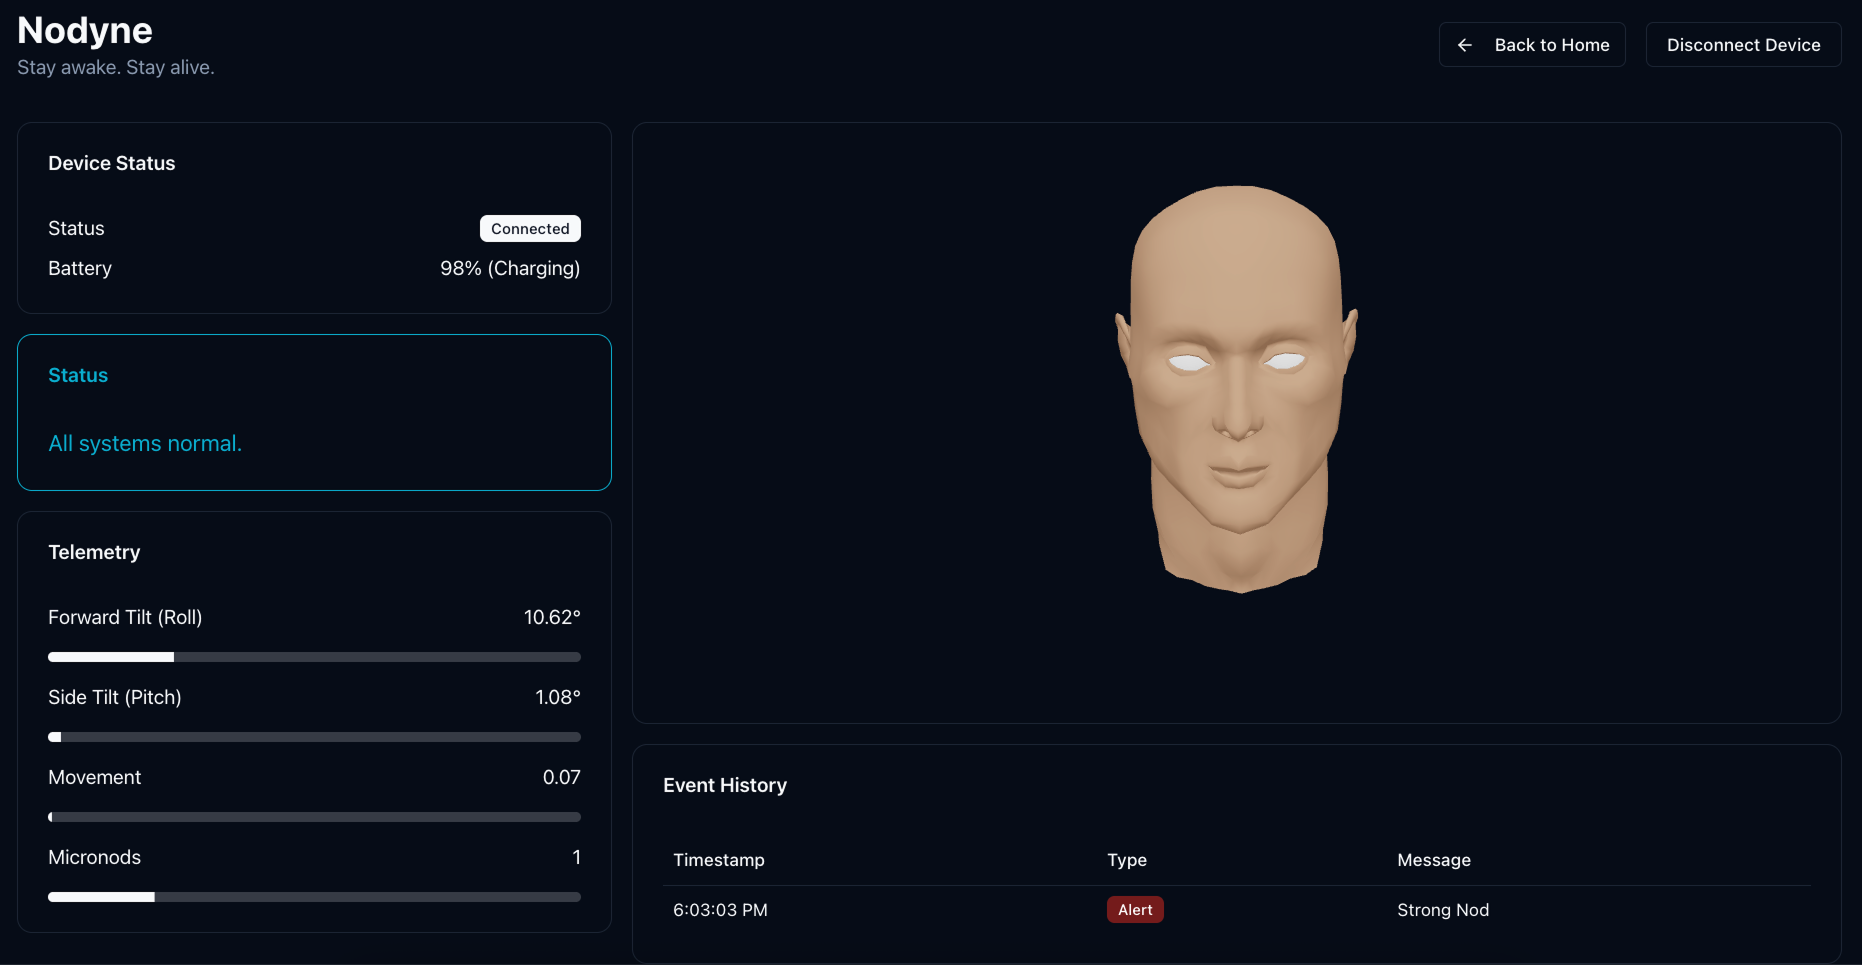The height and width of the screenshot is (965, 1862).
Task: Toggle the Connected device status
Action: click(530, 228)
